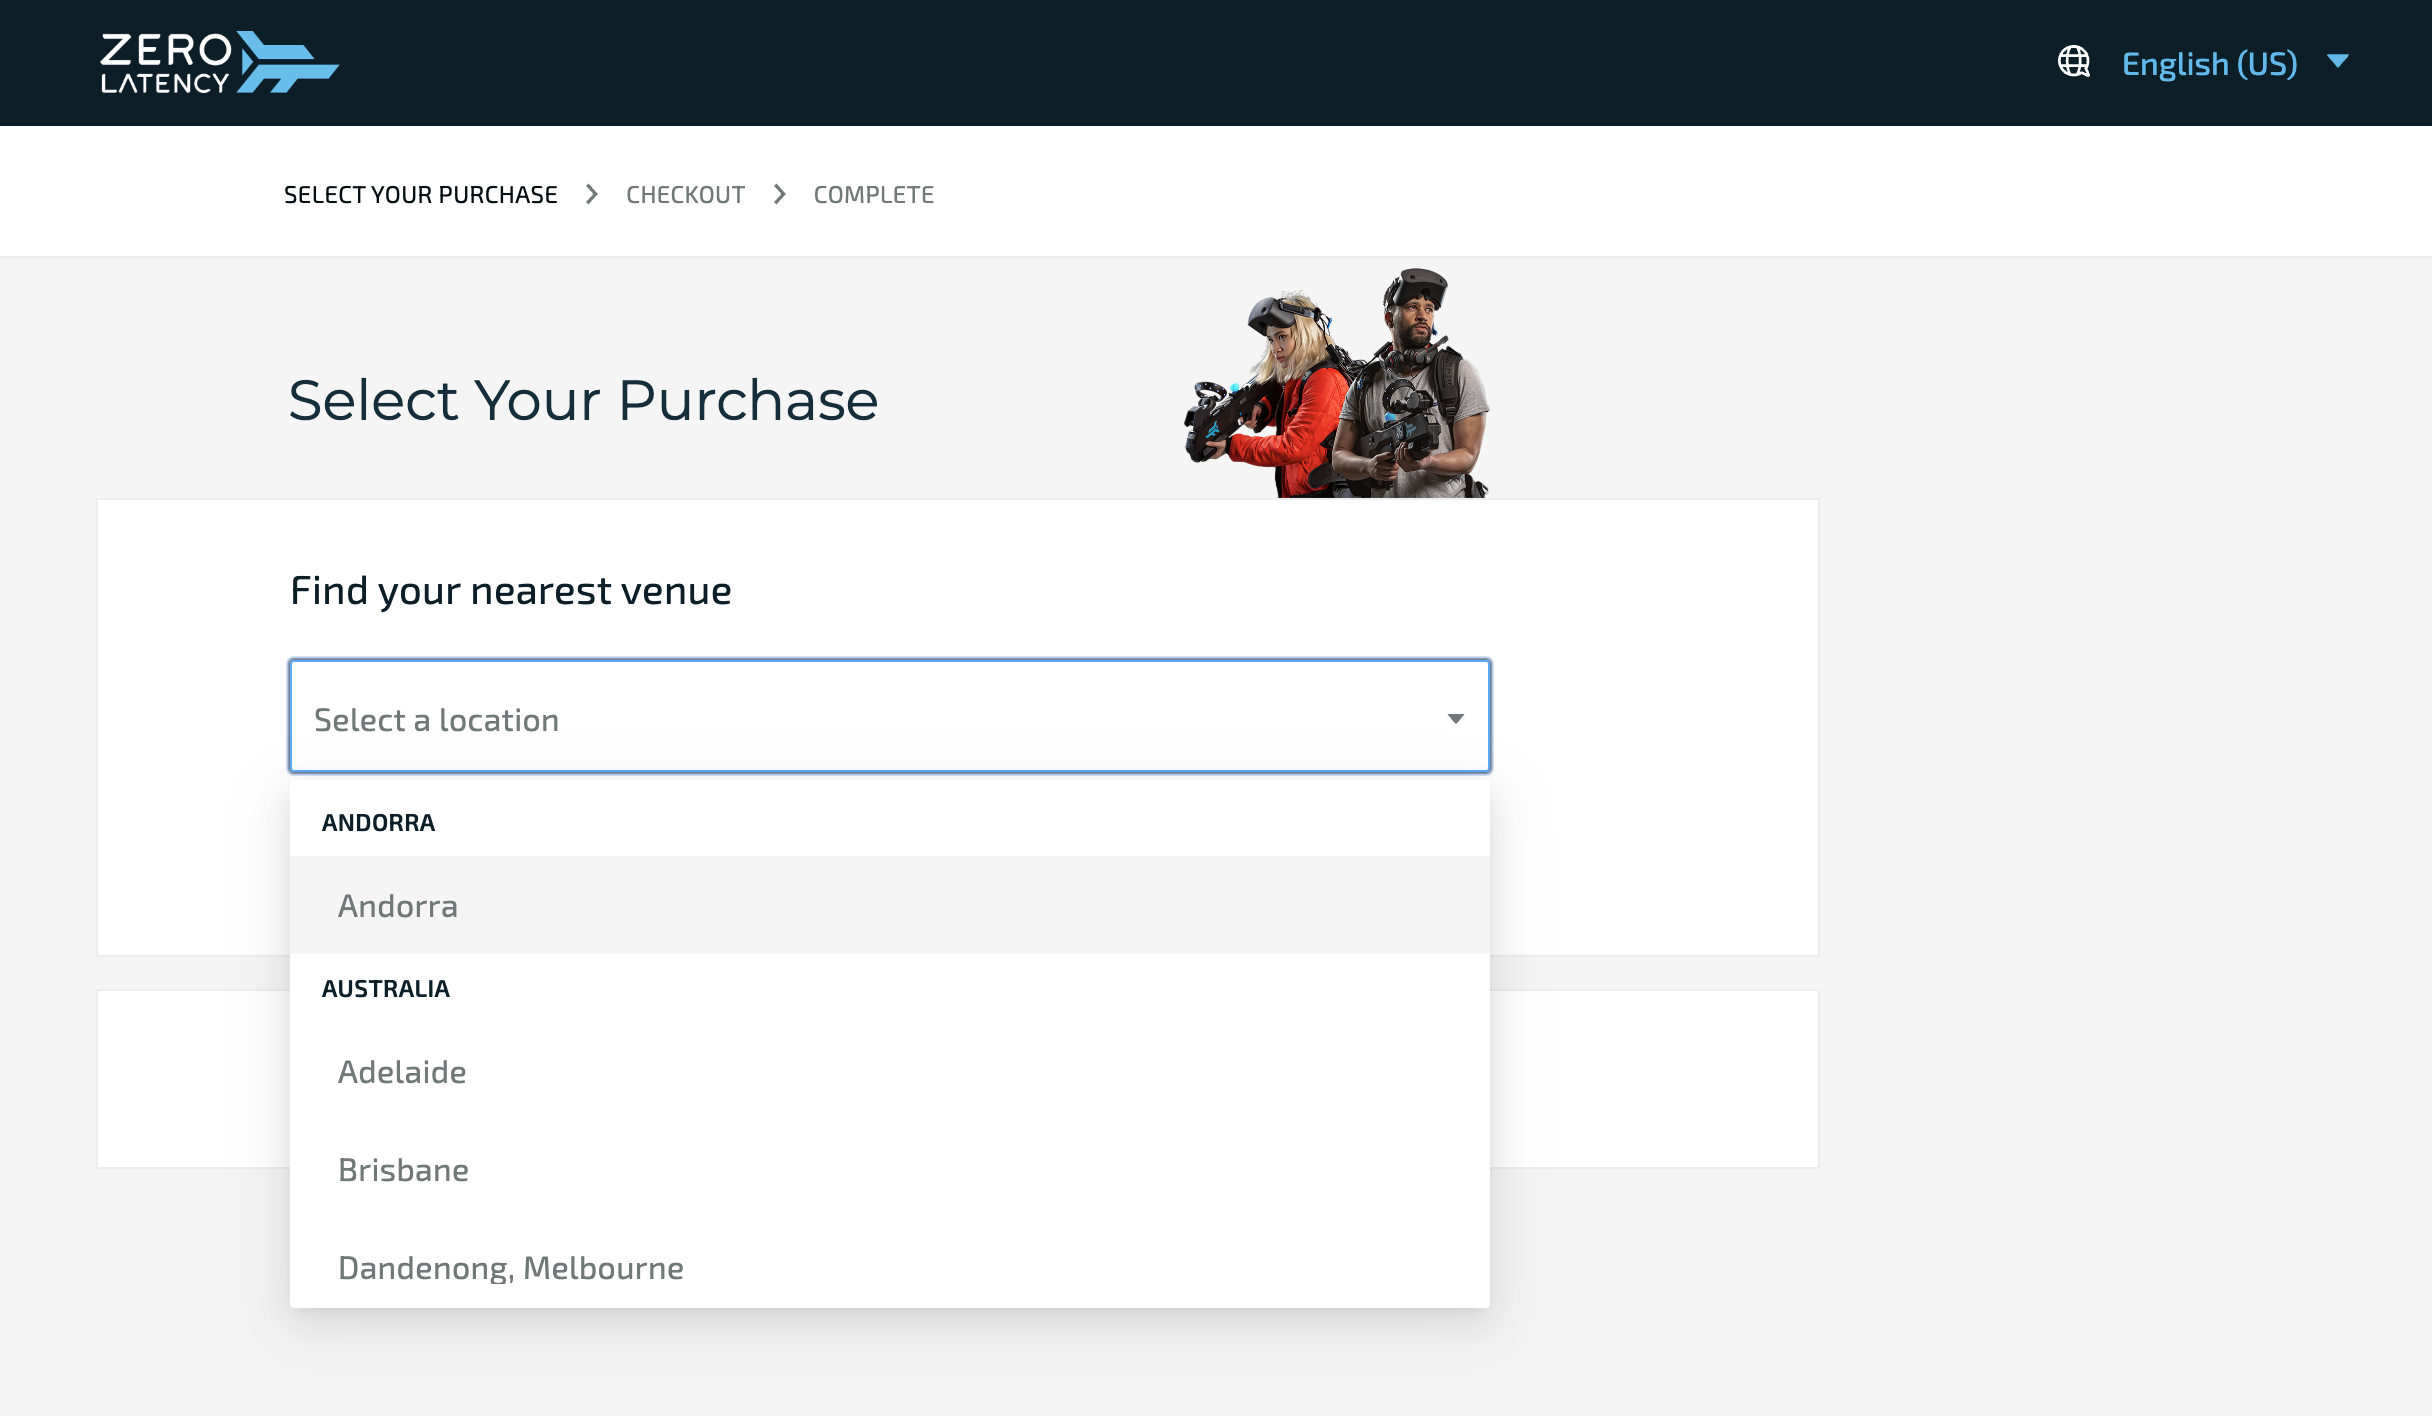
Task: Collapse location dropdown with caret arrow
Action: coord(1456,719)
